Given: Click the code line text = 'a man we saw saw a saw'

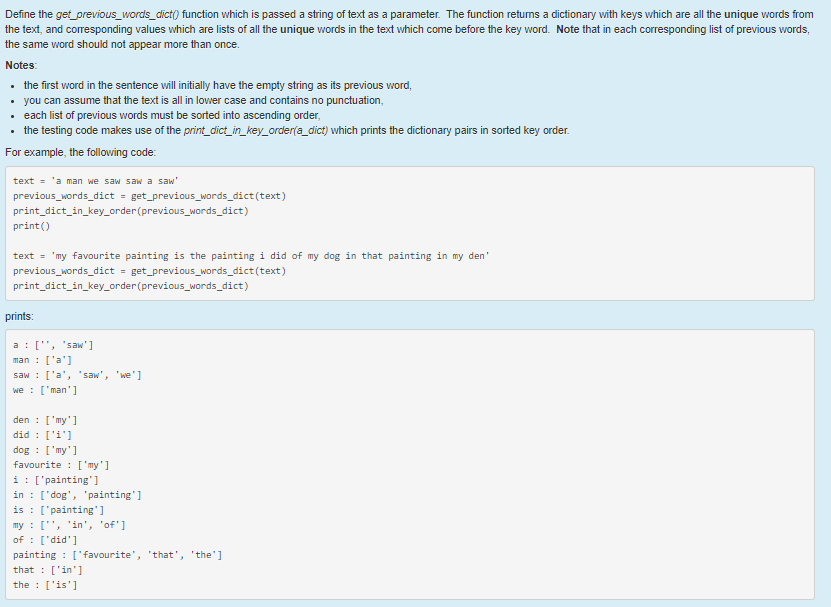Looking at the screenshot, I should (x=96, y=181).
